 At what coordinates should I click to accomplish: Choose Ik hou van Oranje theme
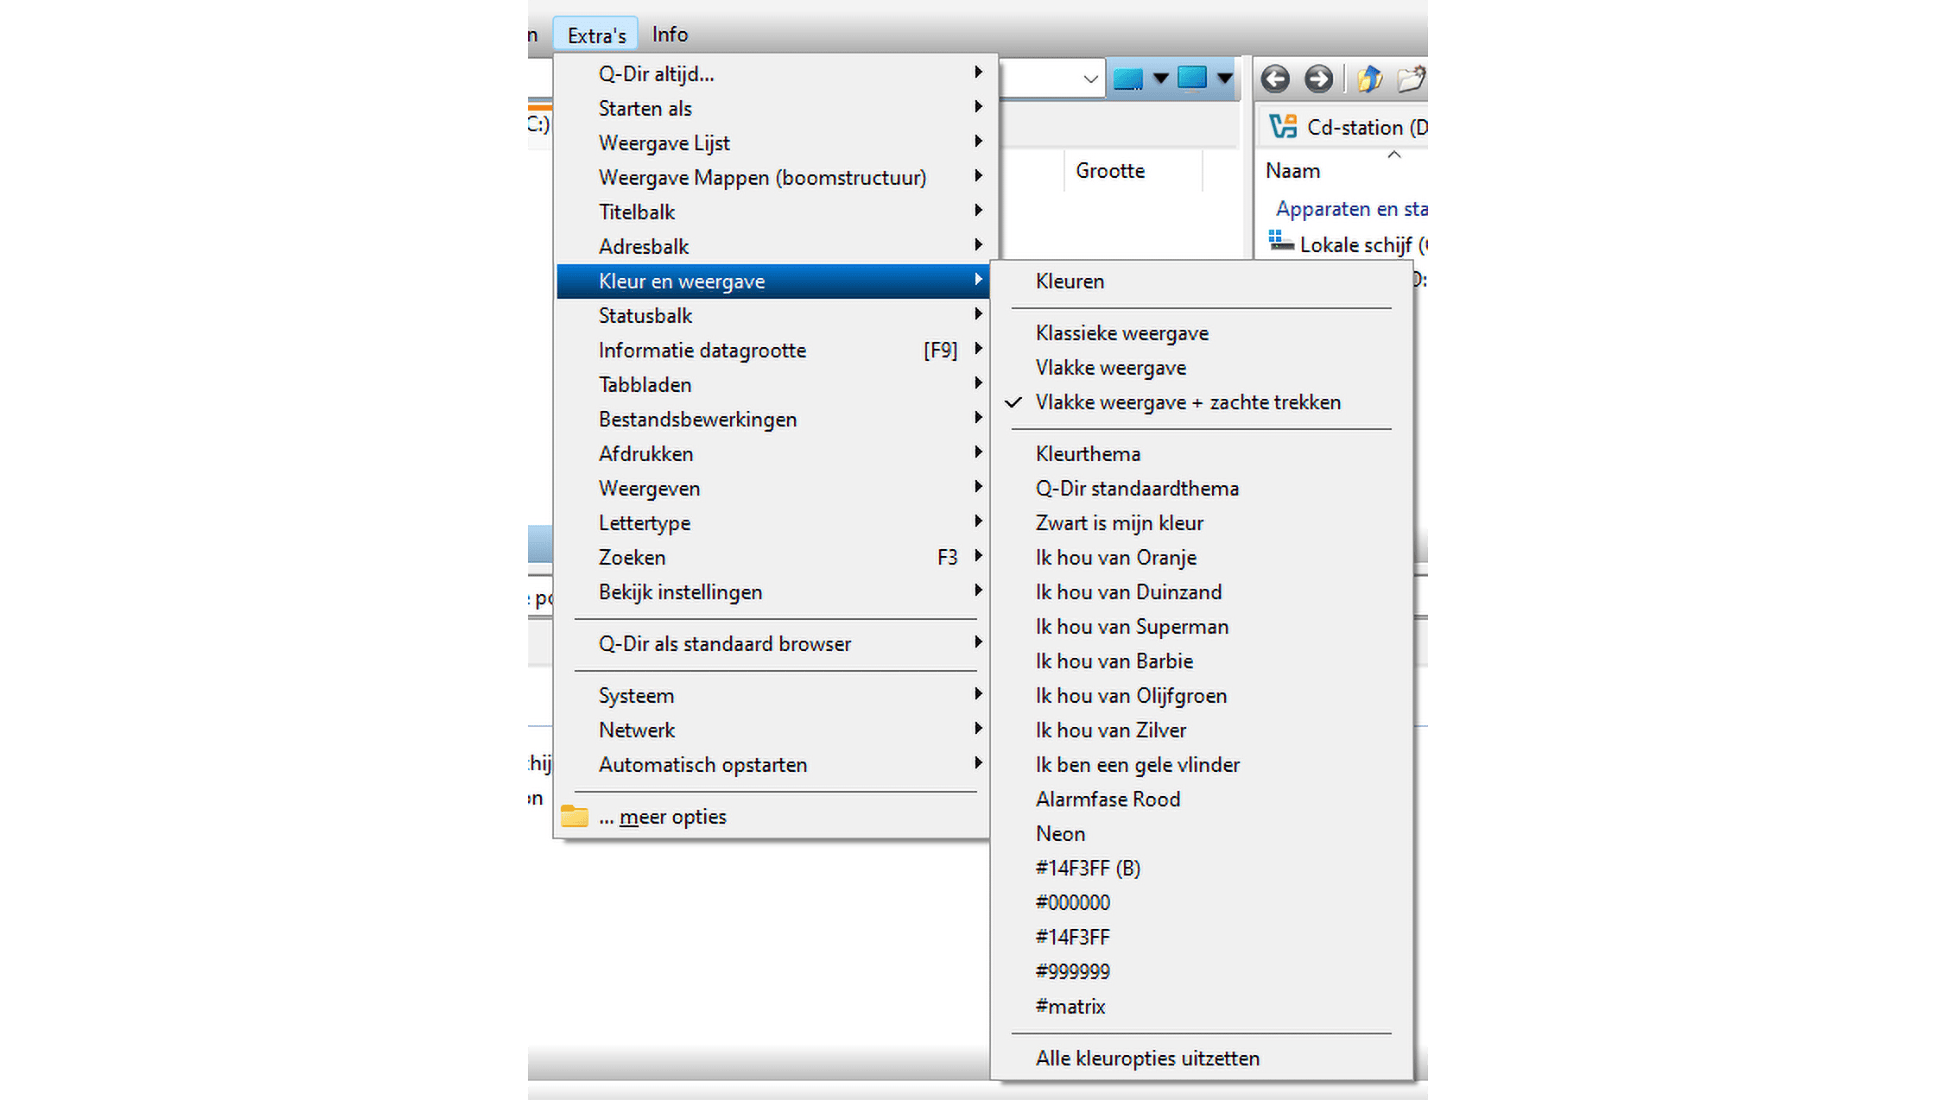(x=1116, y=558)
